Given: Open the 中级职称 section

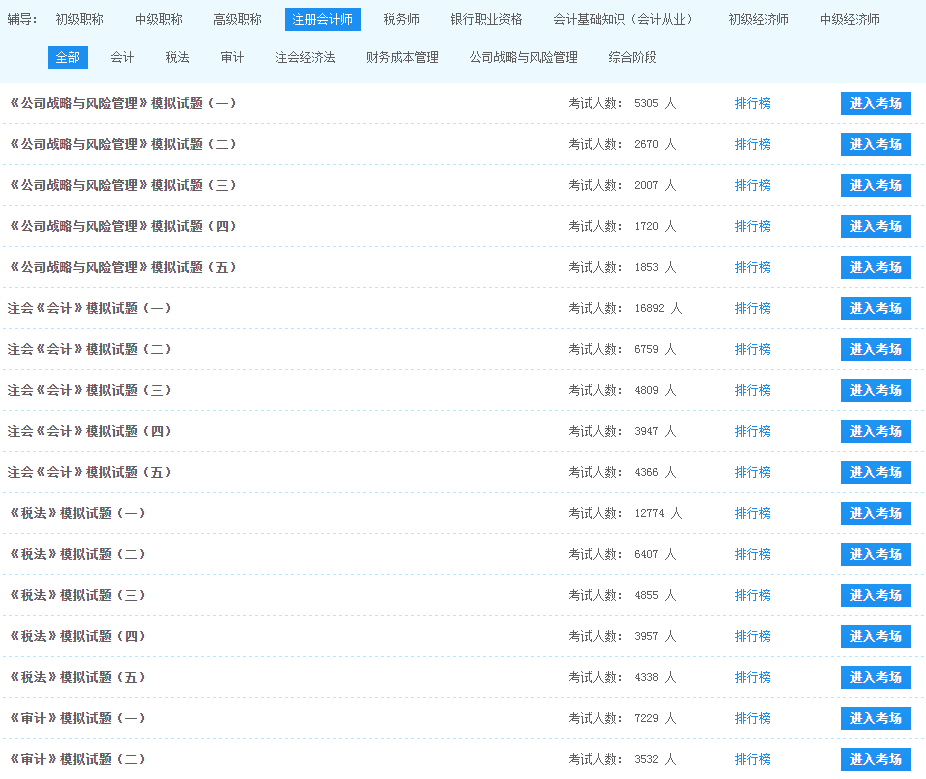Looking at the screenshot, I should pos(158,18).
